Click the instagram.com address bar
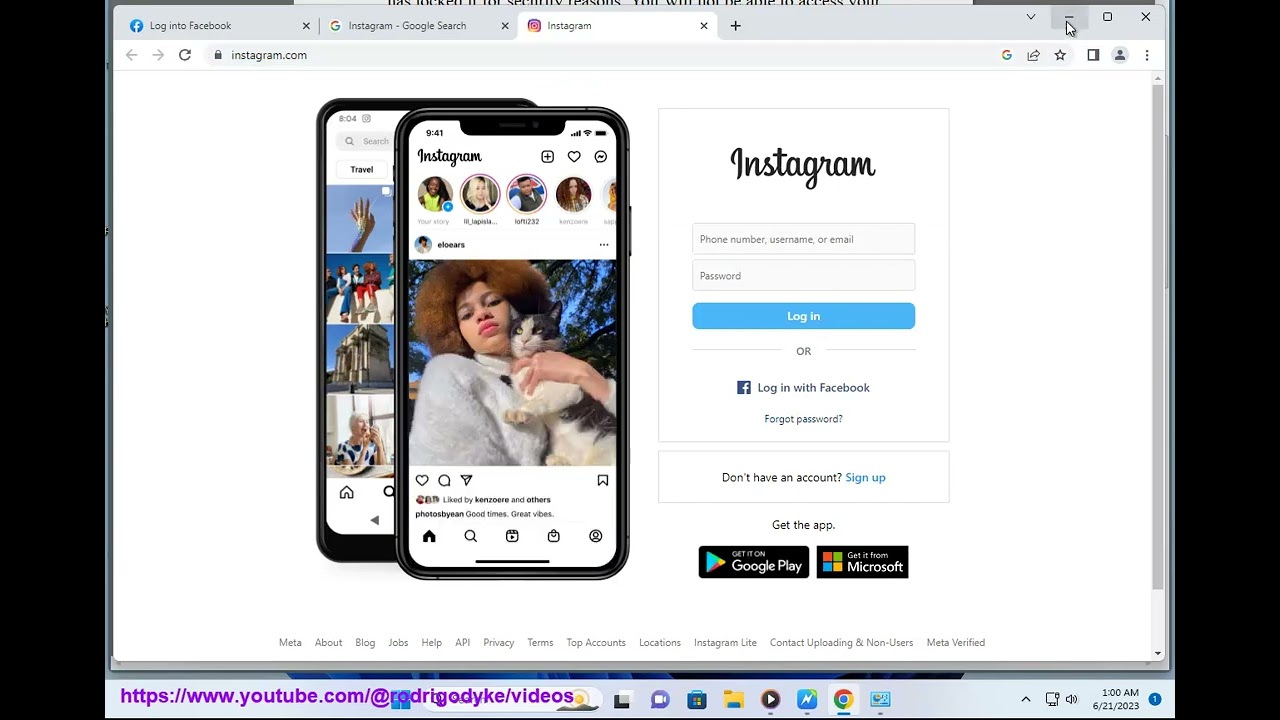 (600, 55)
